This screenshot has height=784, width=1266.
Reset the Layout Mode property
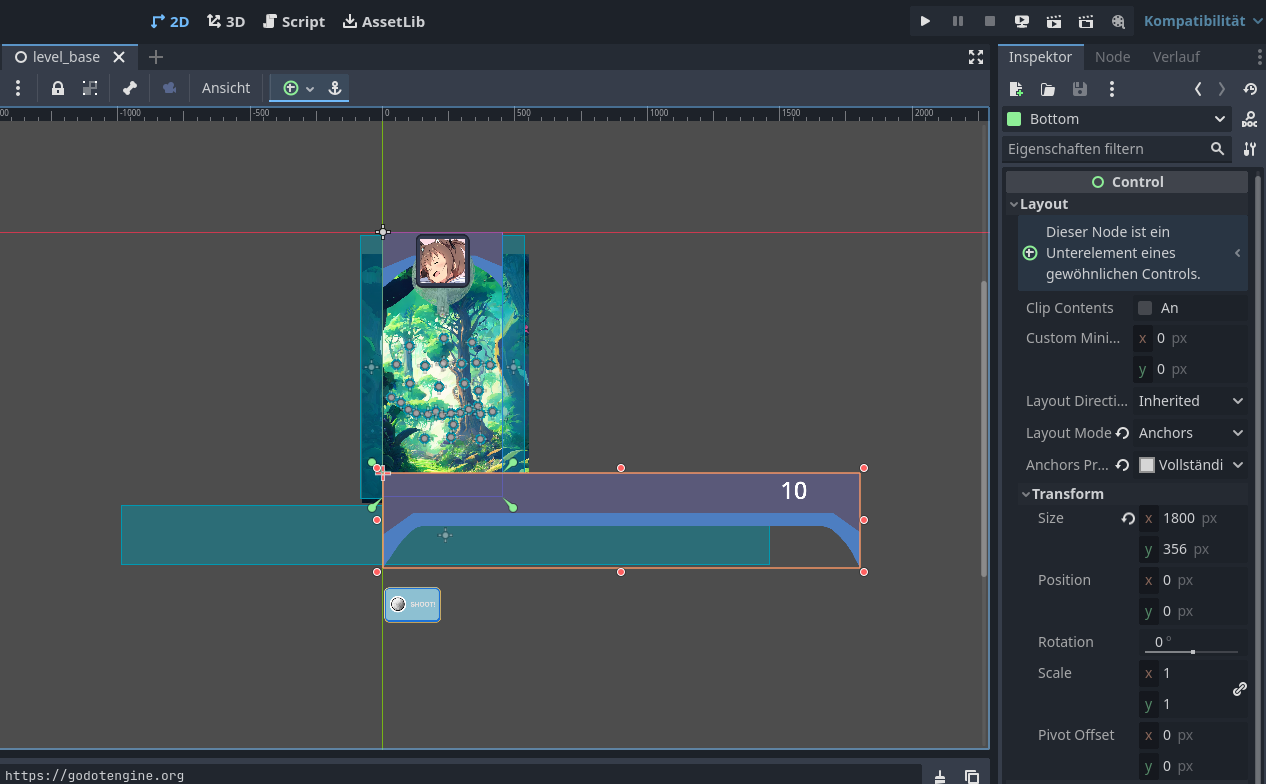pyautogui.click(x=1122, y=433)
